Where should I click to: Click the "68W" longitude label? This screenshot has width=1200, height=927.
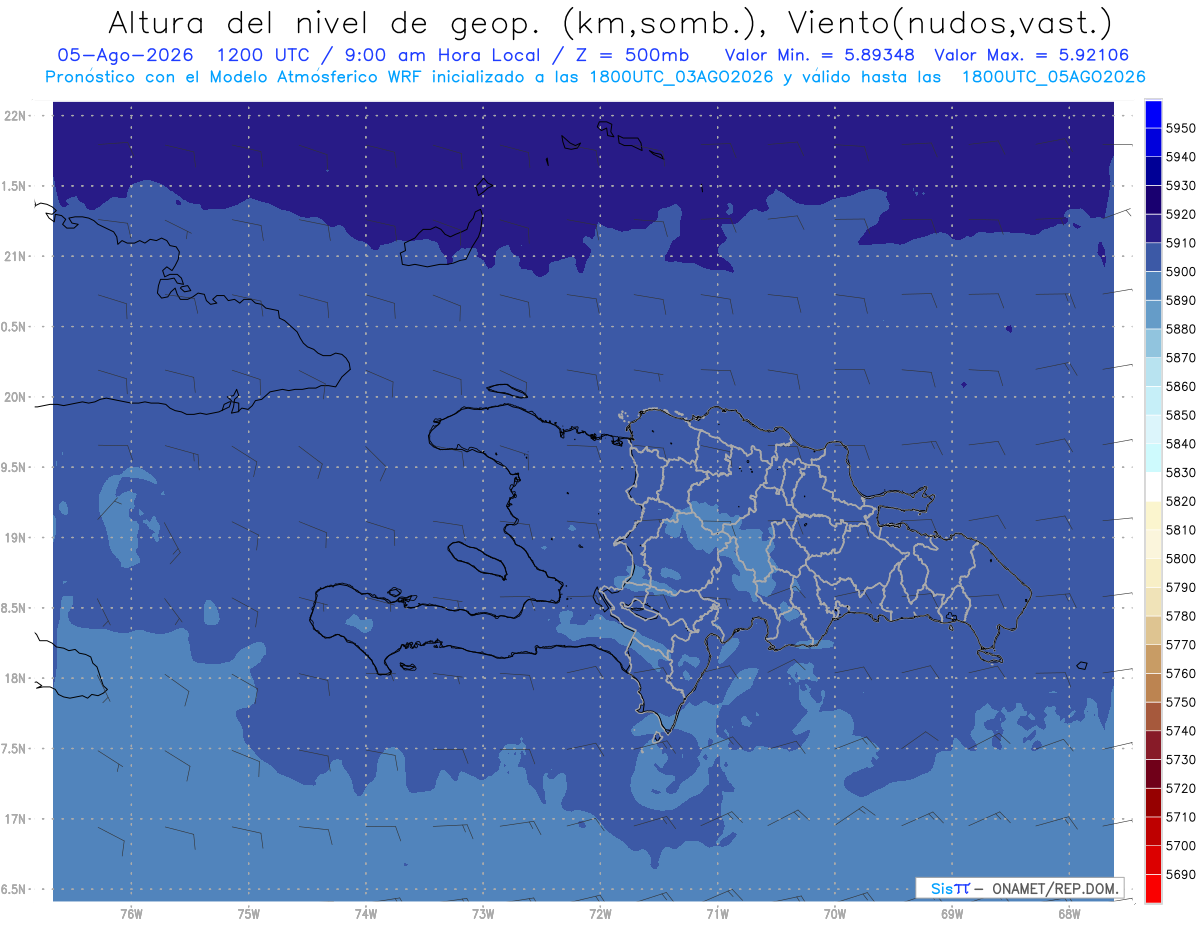click(1069, 913)
